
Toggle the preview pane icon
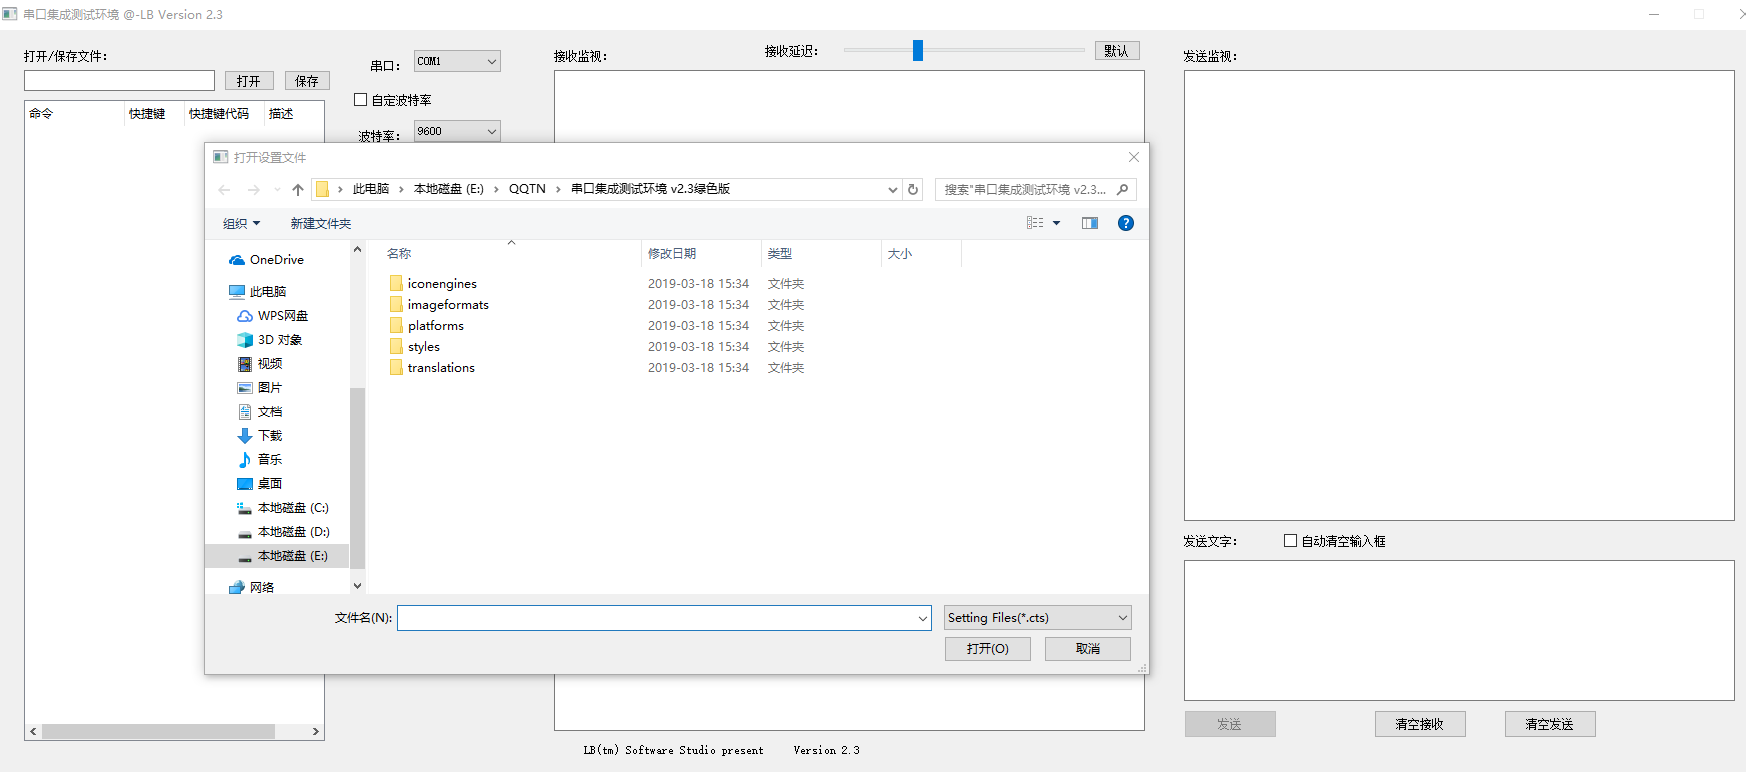tap(1090, 223)
